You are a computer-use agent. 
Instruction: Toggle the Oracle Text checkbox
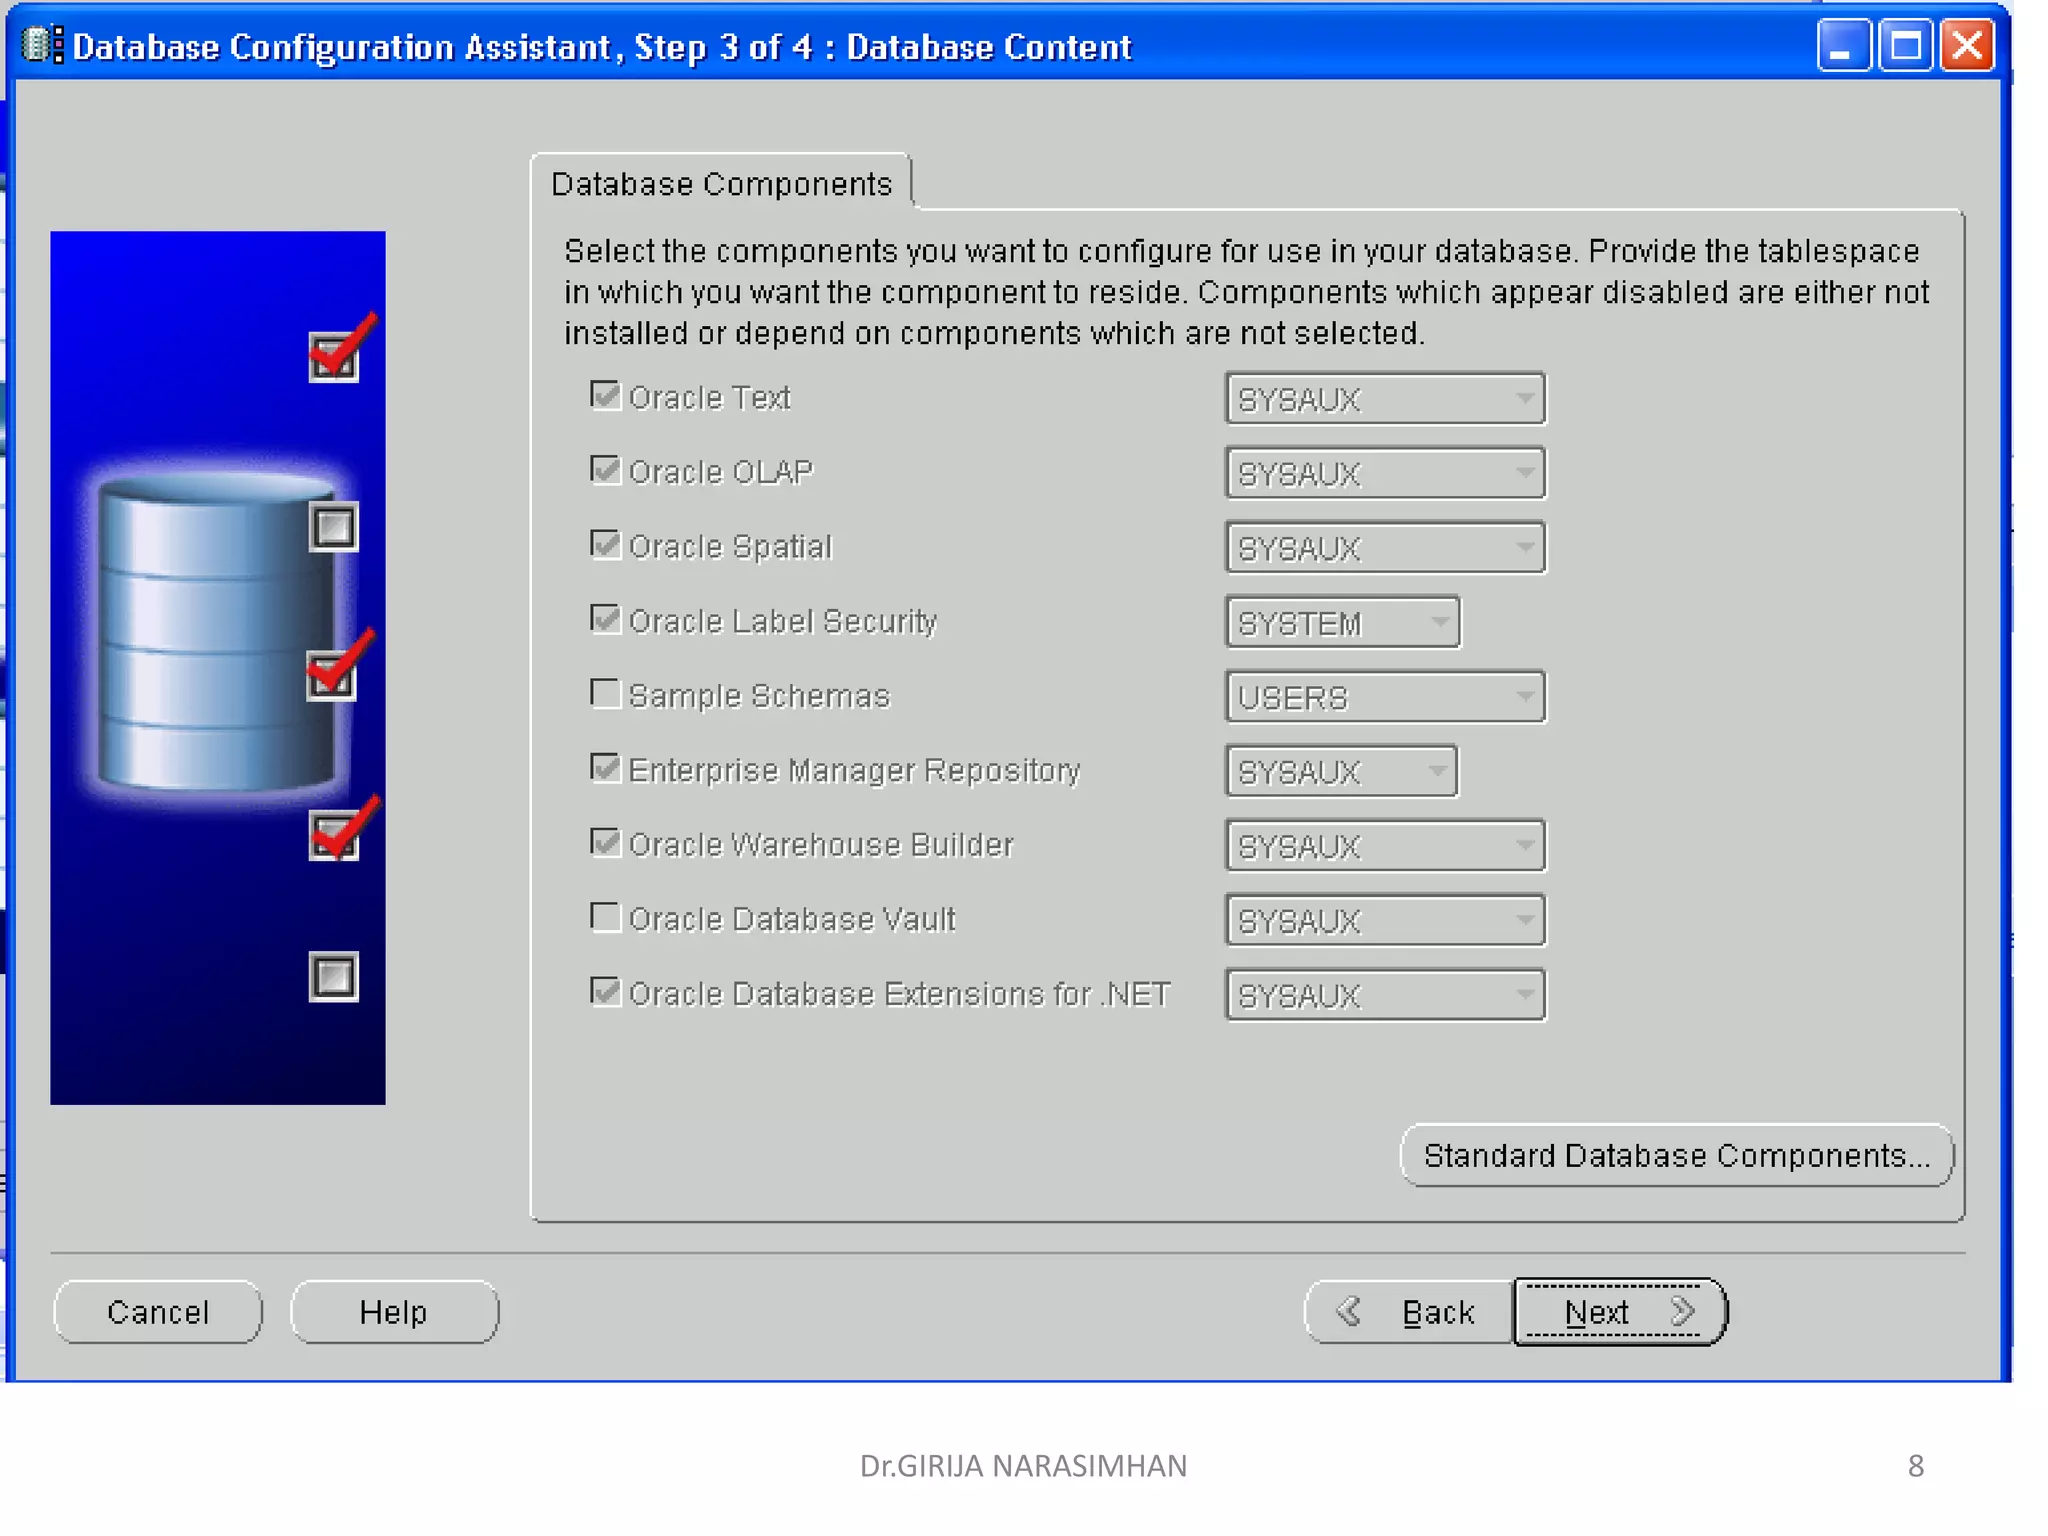click(x=605, y=396)
